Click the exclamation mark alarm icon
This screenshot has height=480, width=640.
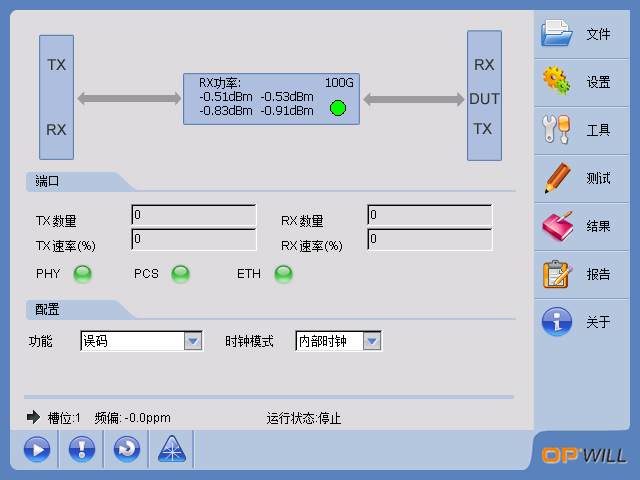(x=82, y=449)
